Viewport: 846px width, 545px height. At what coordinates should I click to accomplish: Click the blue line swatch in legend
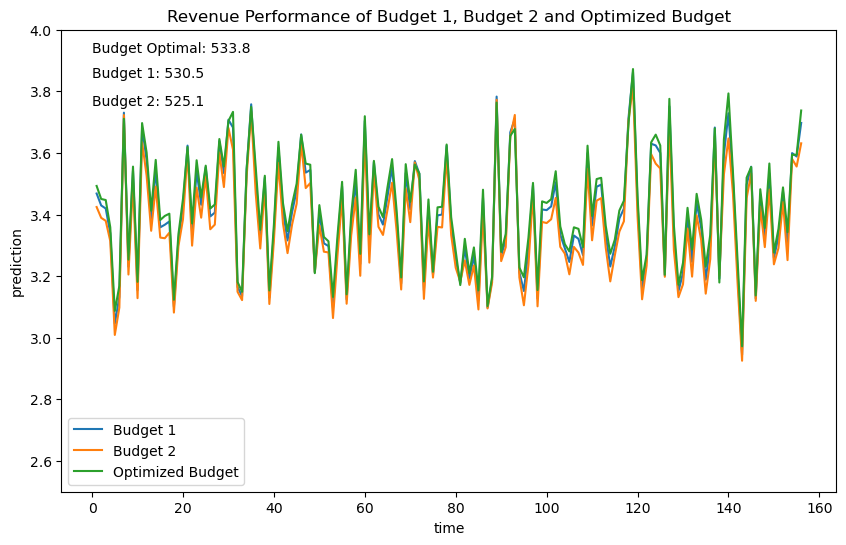click(90, 430)
